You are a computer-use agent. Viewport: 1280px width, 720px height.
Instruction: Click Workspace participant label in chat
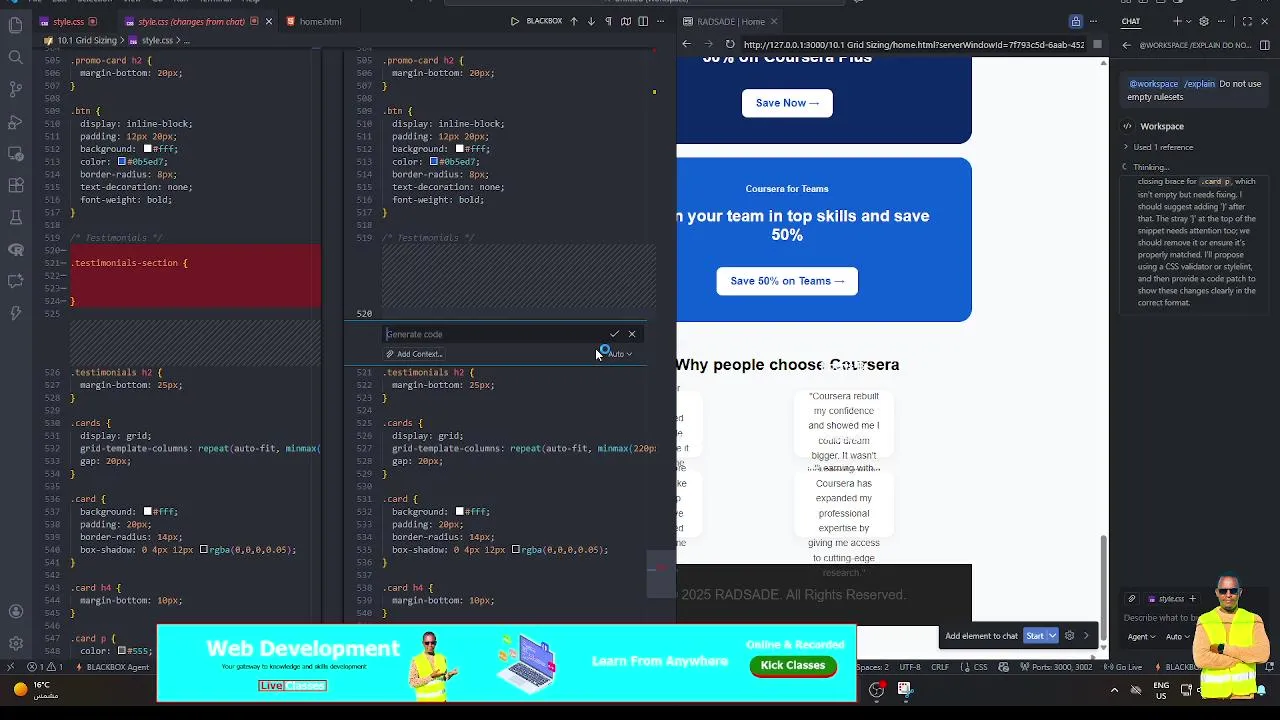[x=1161, y=126]
